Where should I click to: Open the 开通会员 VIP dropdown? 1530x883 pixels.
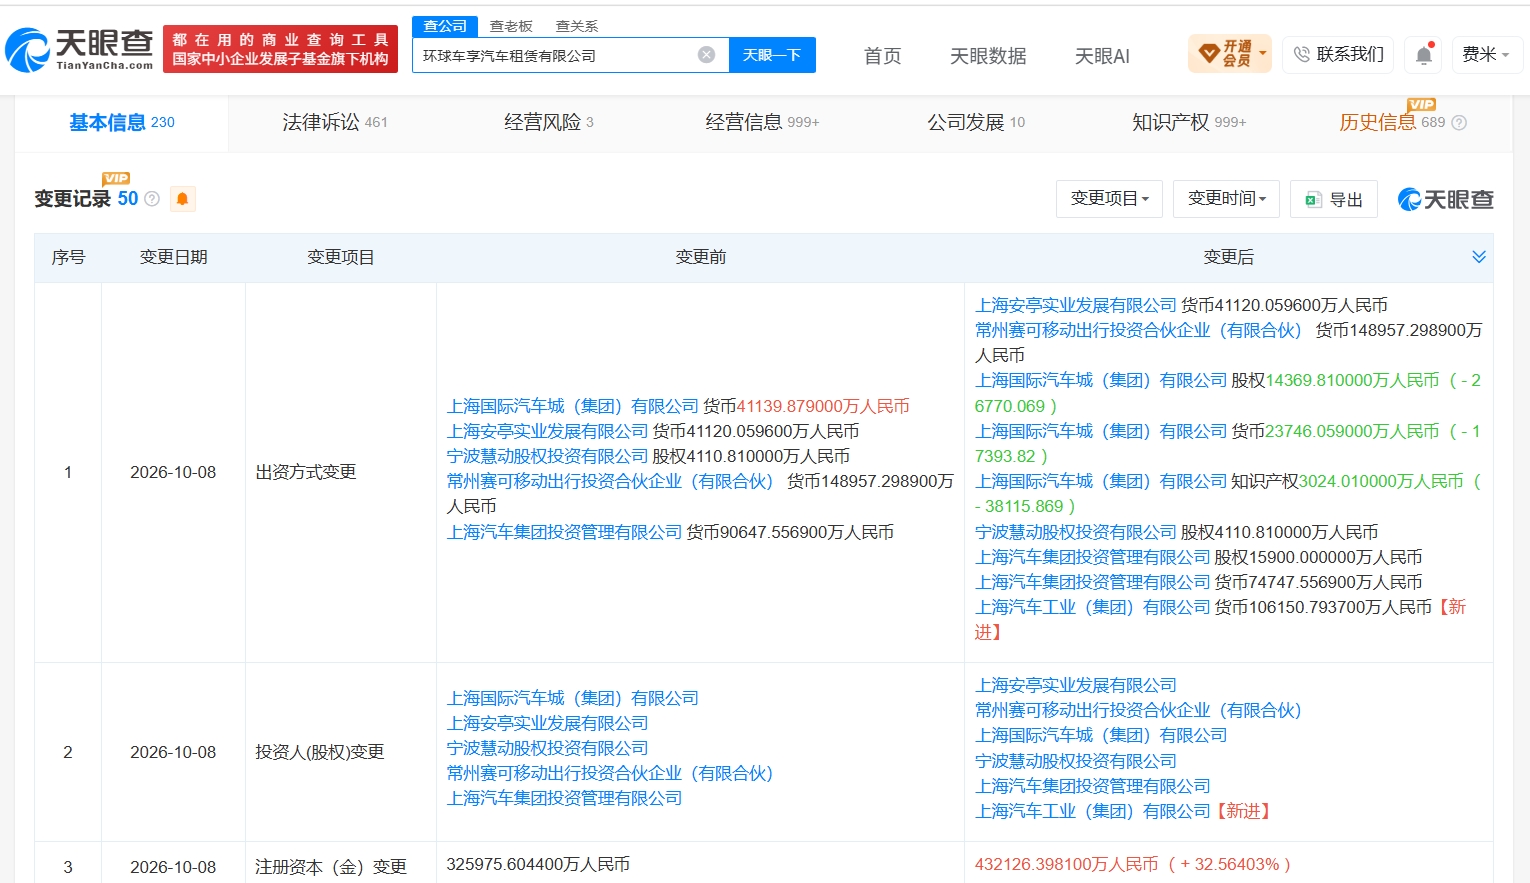point(1229,54)
